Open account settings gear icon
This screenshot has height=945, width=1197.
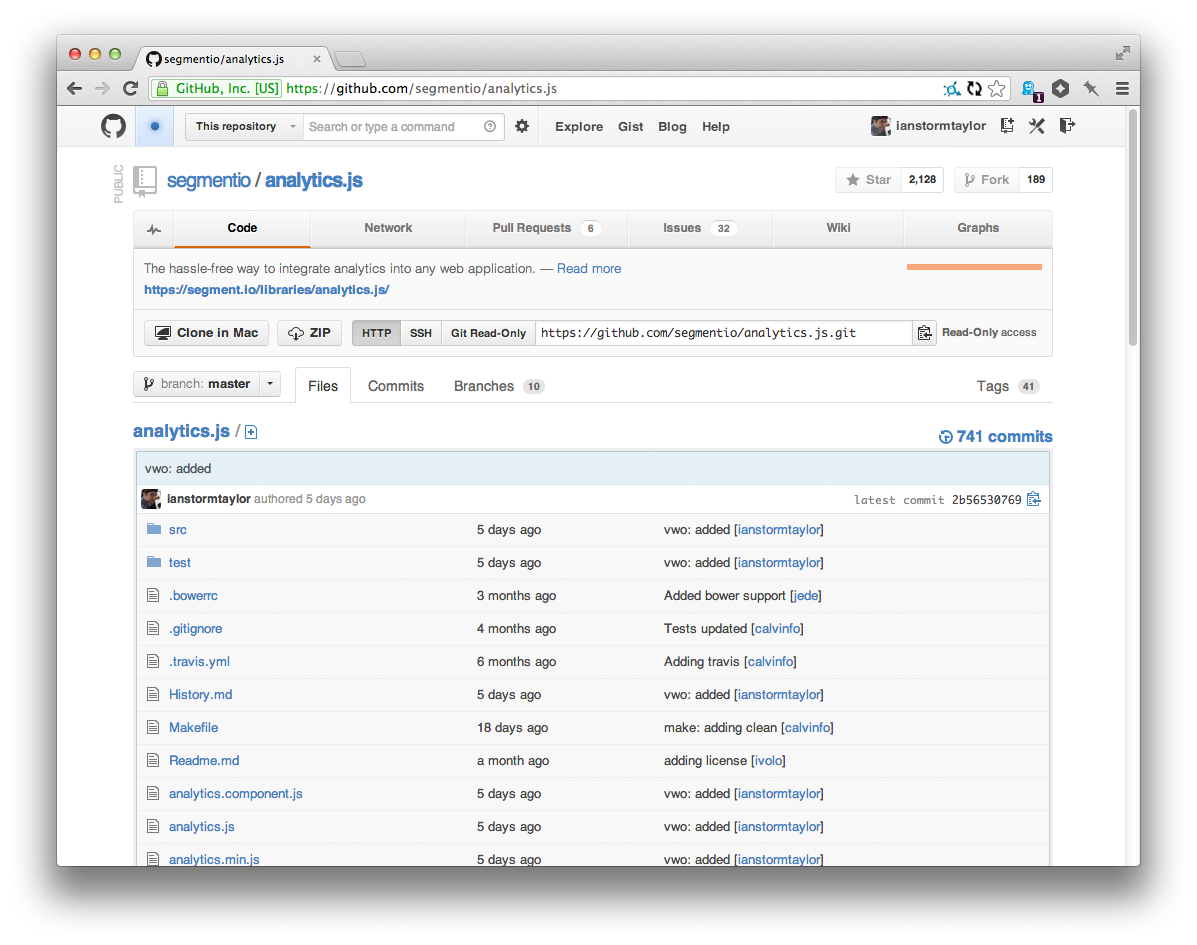point(522,126)
